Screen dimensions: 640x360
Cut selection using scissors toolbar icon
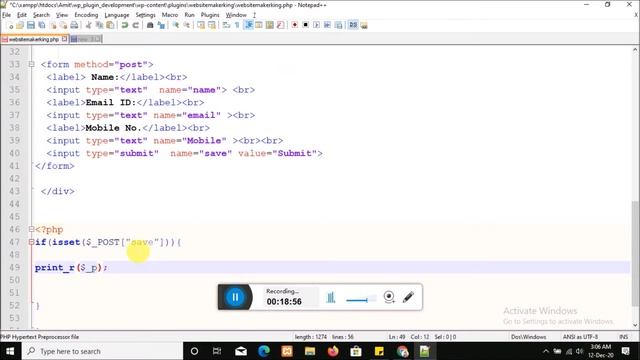(88, 25)
